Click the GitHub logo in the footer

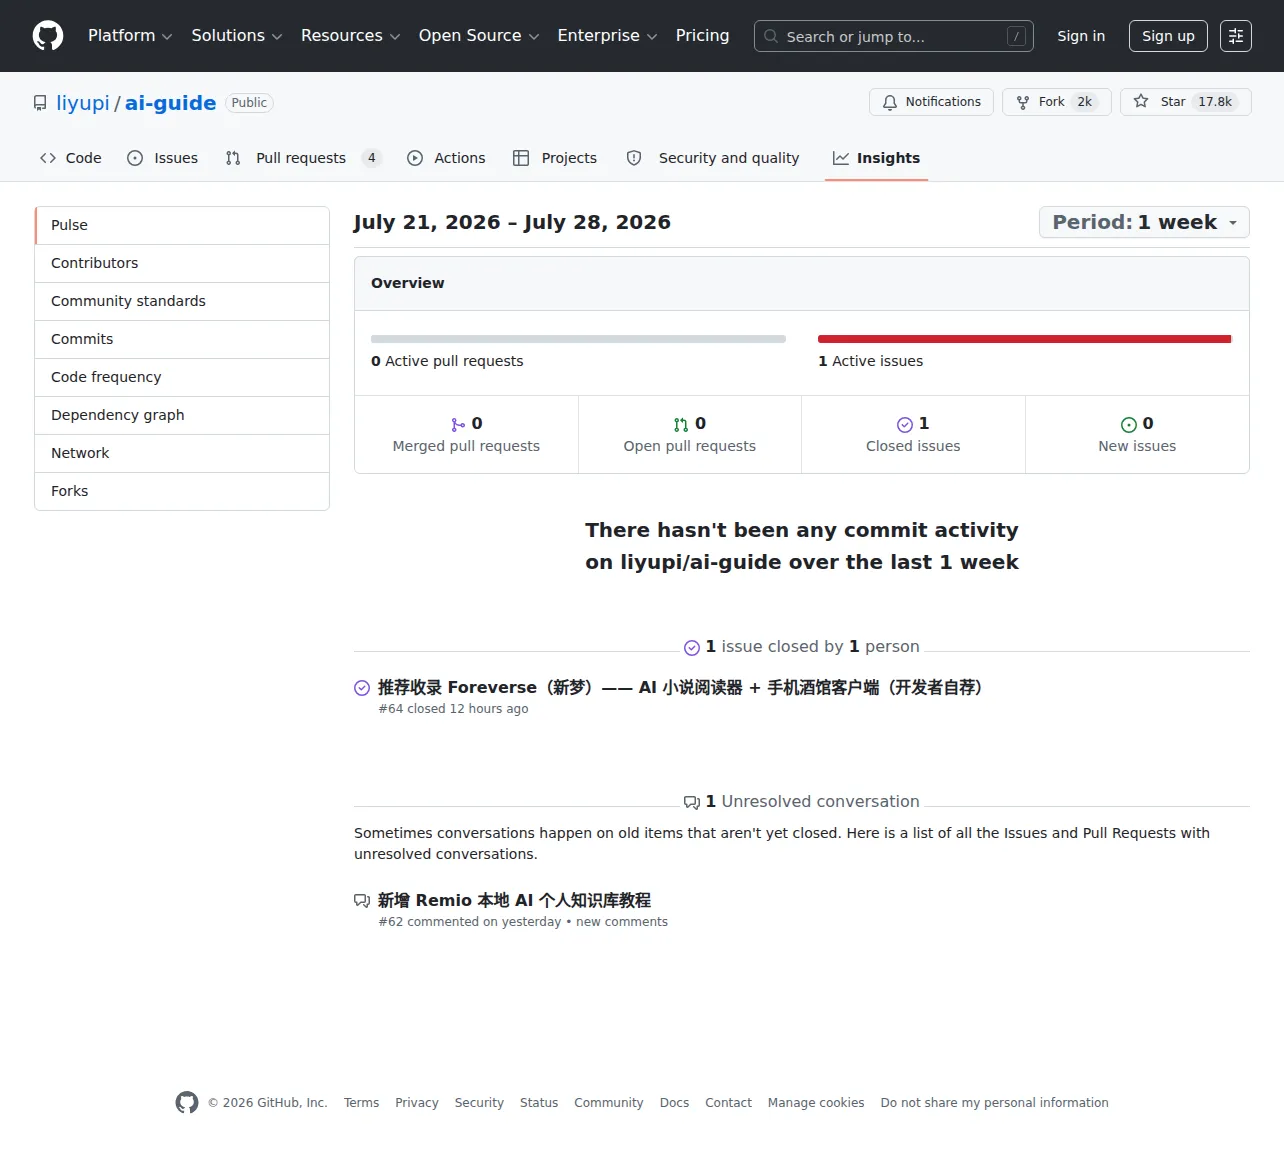point(187,1102)
